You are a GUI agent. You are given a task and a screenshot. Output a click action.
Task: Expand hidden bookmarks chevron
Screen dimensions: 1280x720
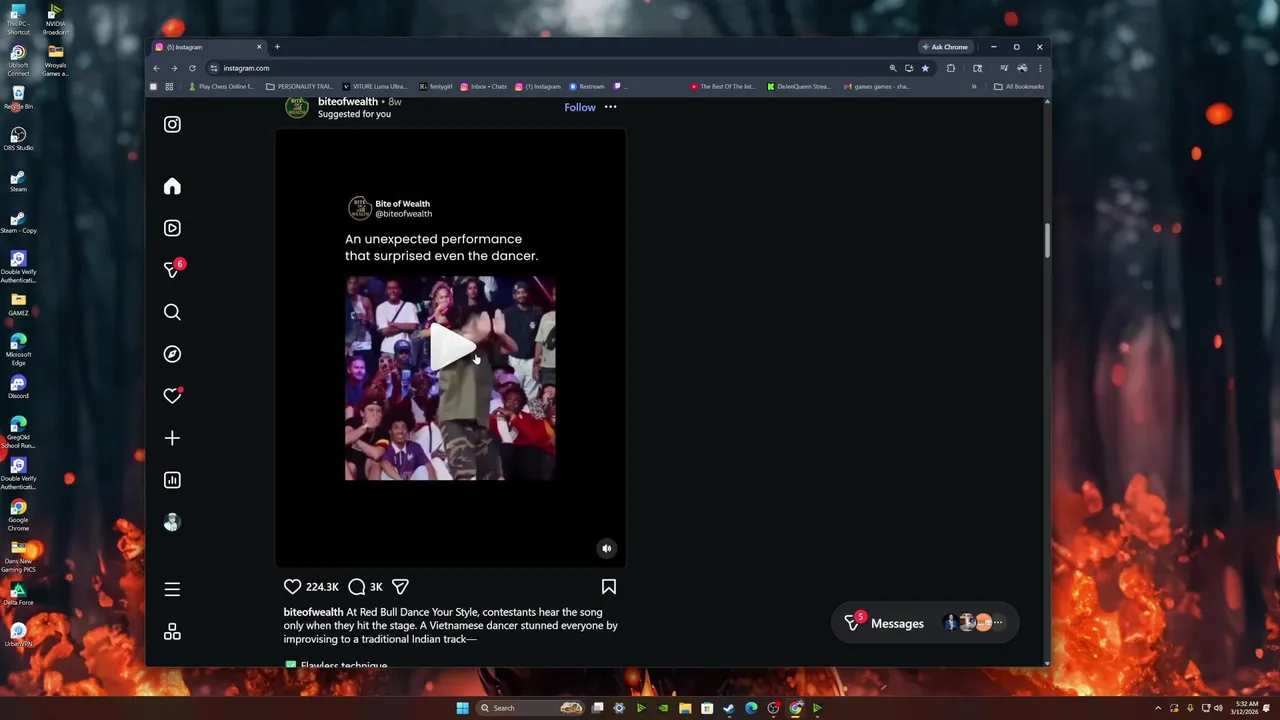pyautogui.click(x=974, y=87)
